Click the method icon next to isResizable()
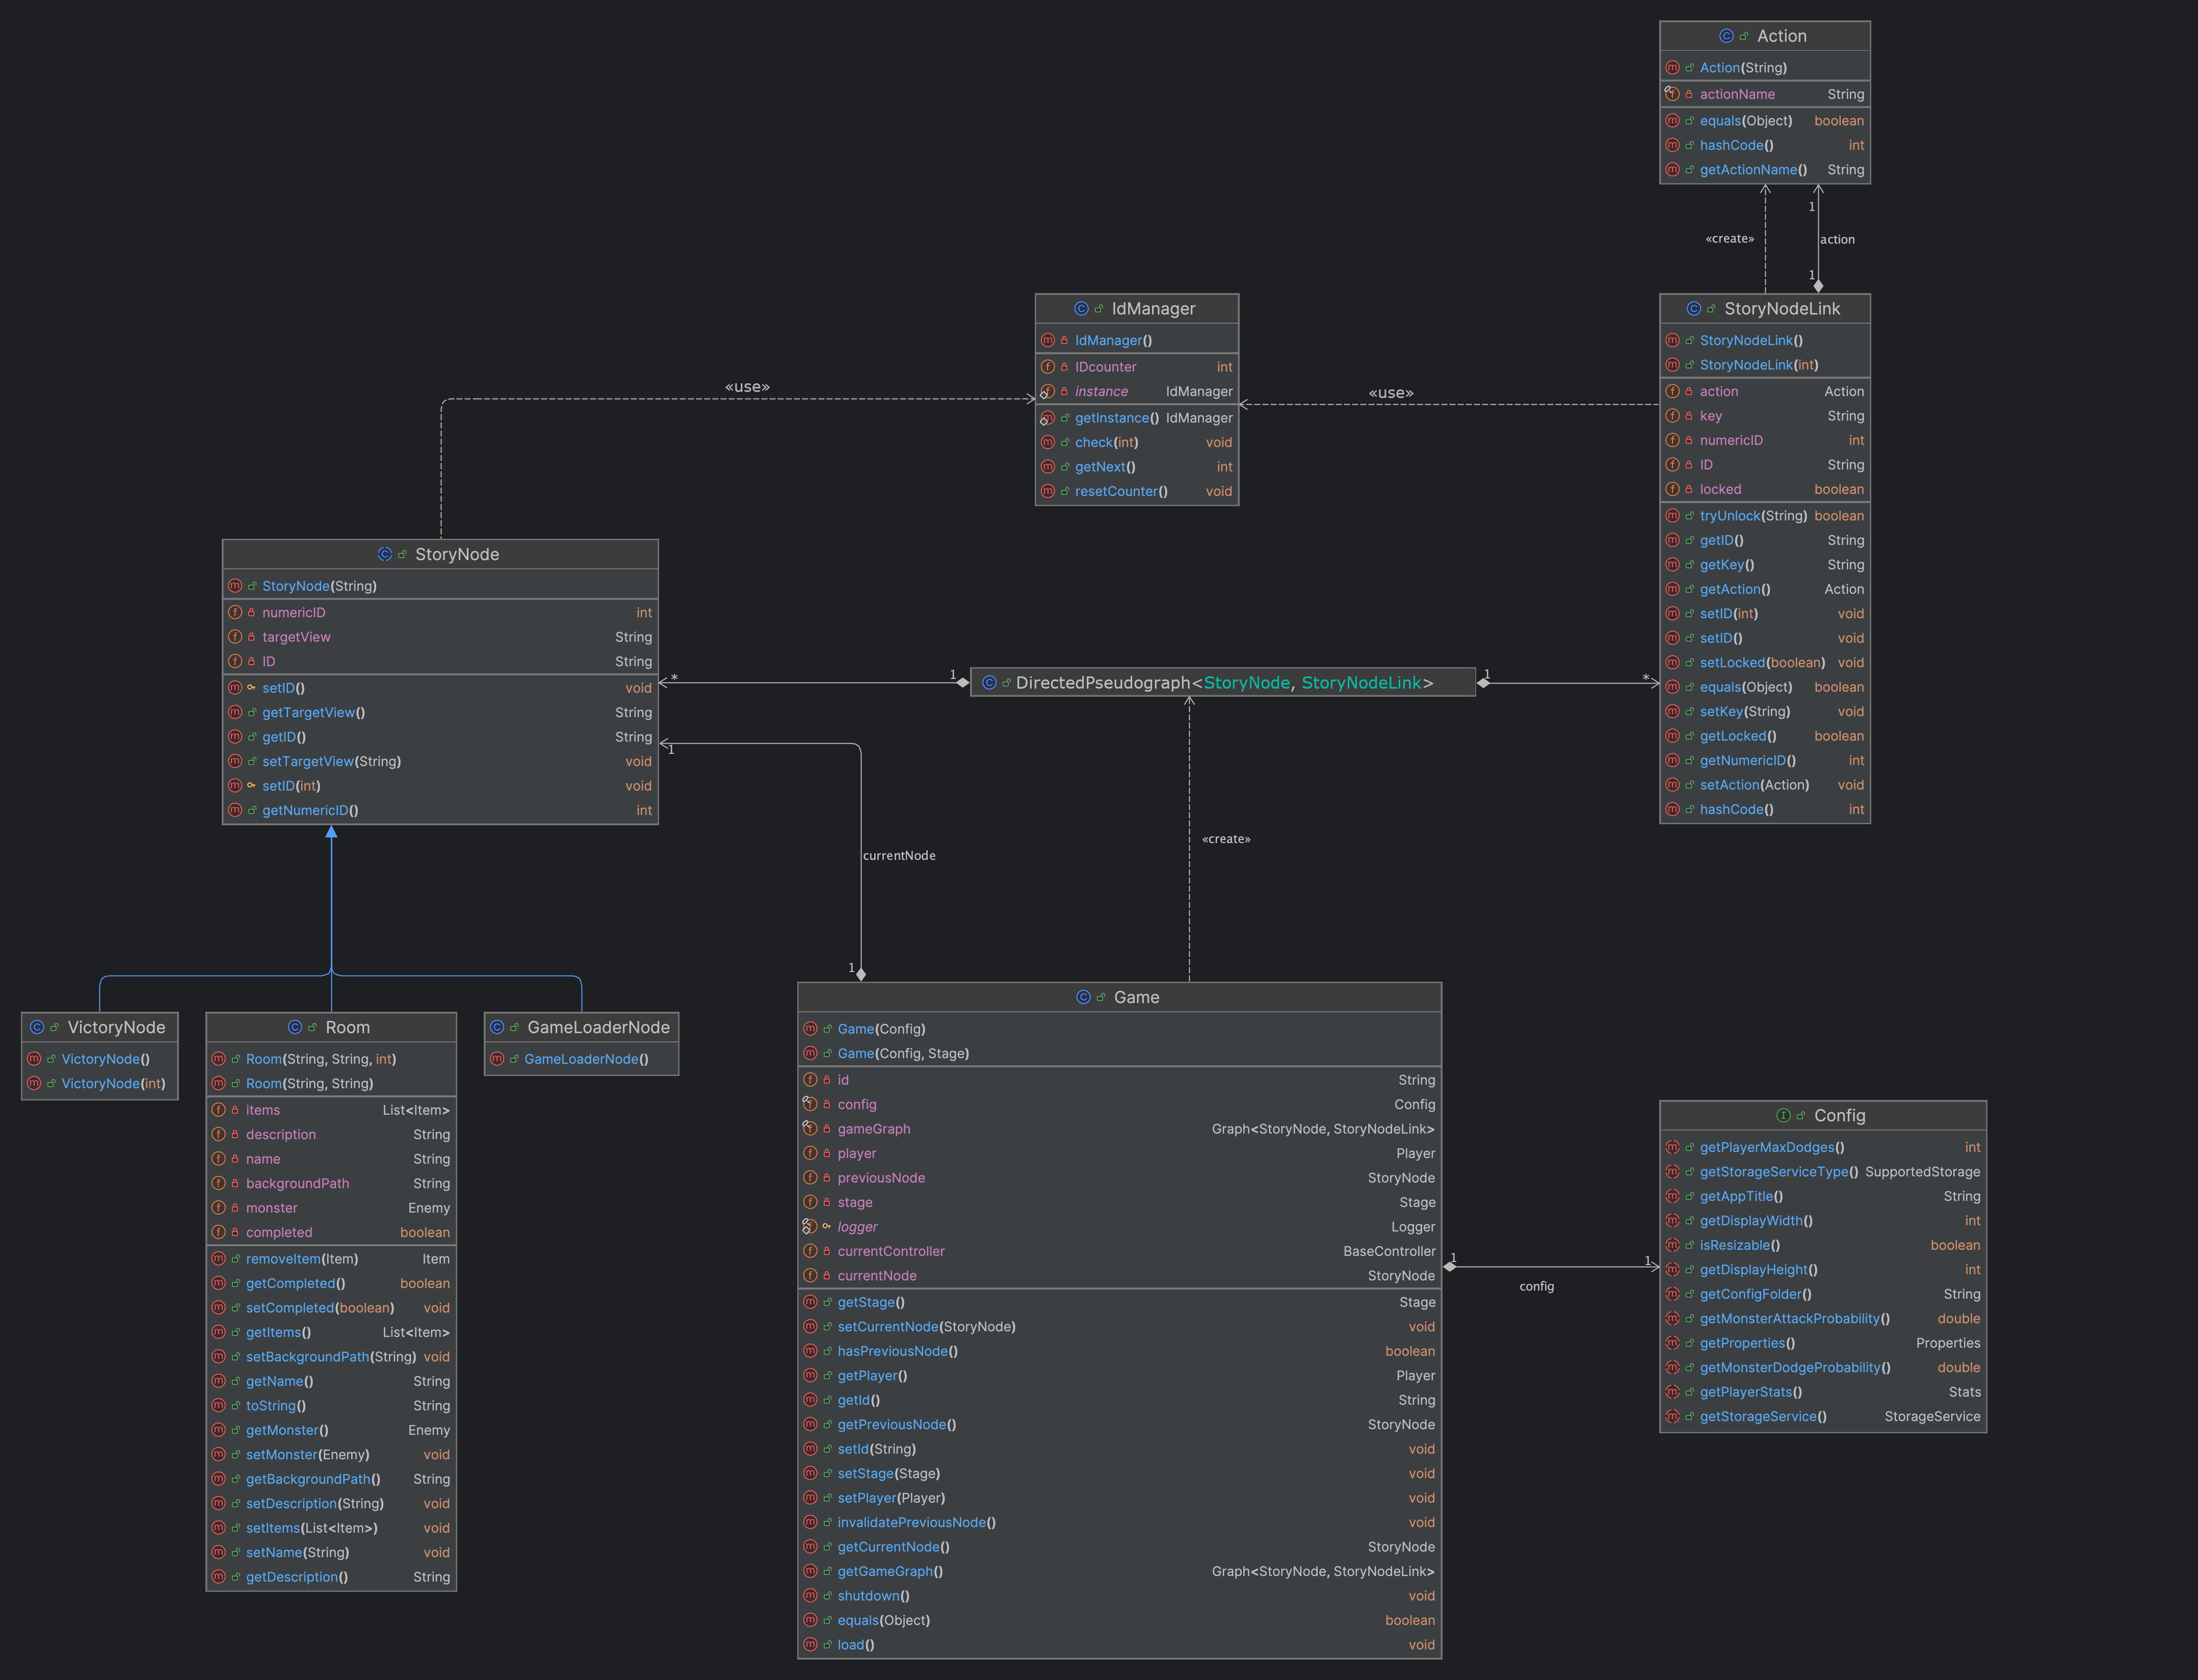 [1672, 1245]
